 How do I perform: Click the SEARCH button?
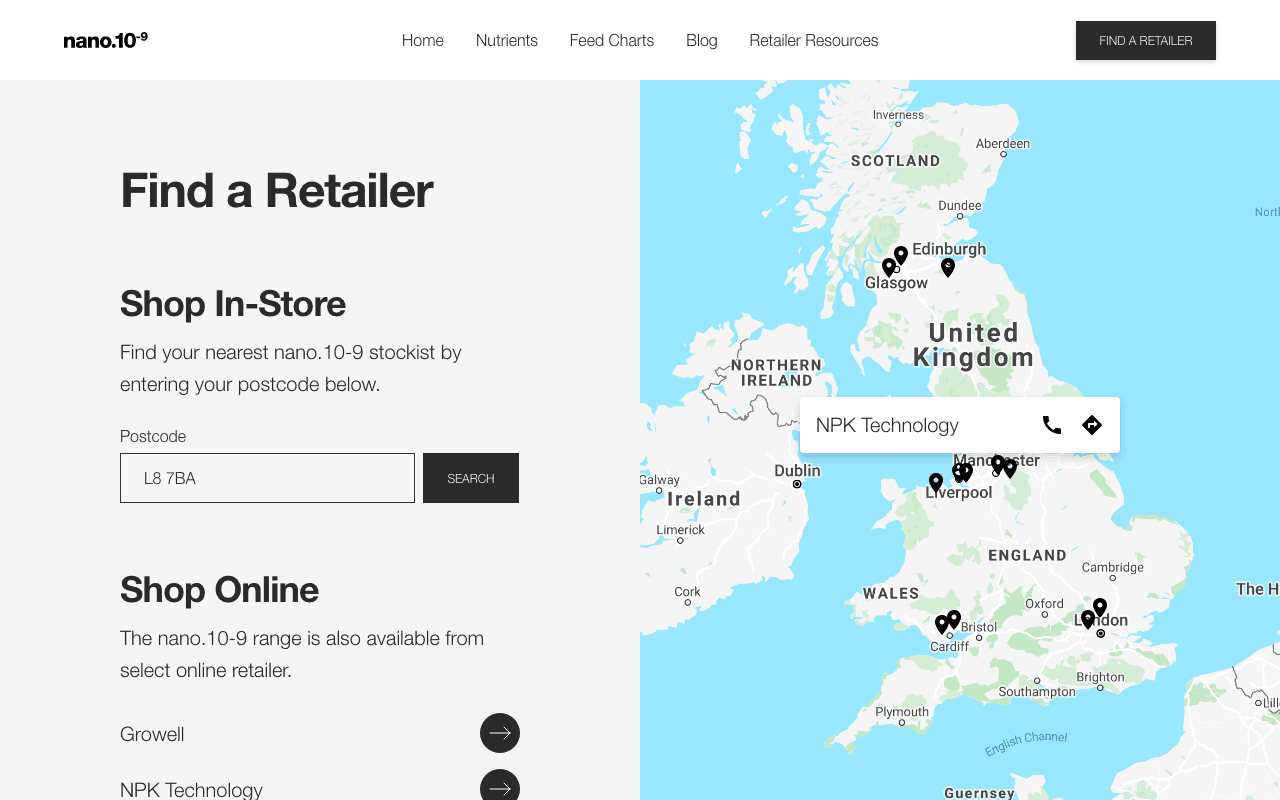[471, 478]
